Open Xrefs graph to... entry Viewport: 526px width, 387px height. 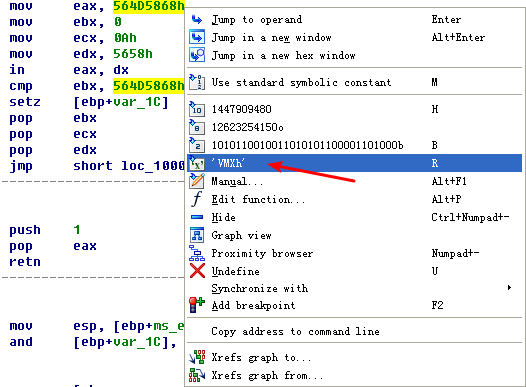(355, 357)
